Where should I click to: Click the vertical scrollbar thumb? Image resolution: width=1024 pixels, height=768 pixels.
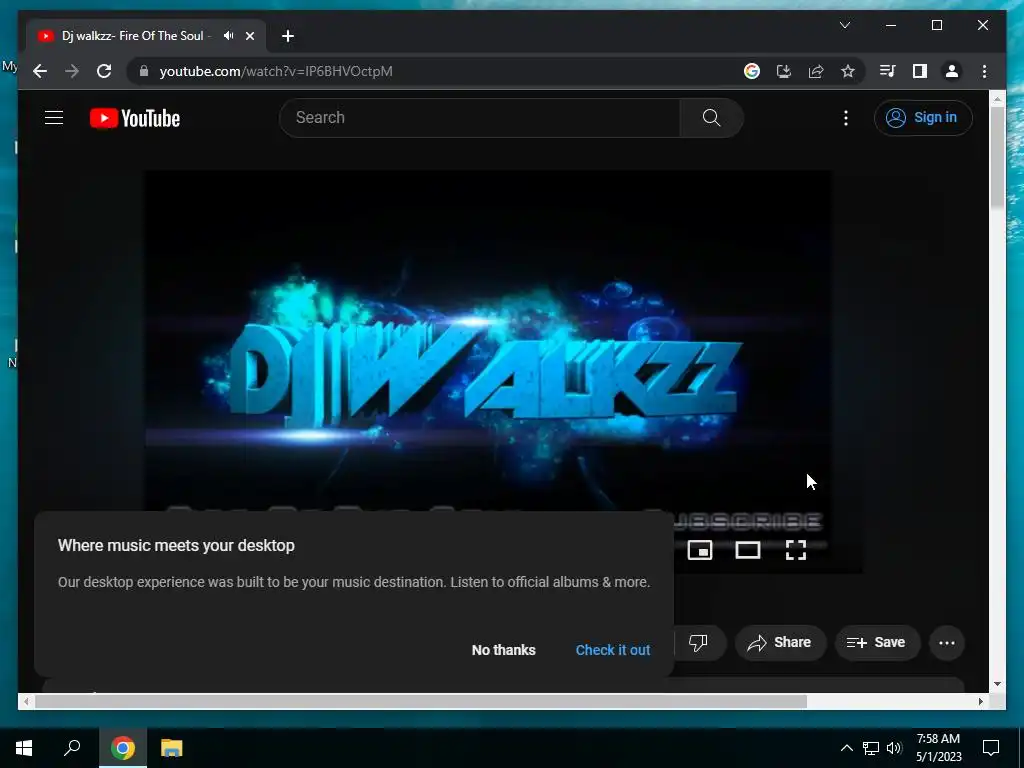[997, 157]
